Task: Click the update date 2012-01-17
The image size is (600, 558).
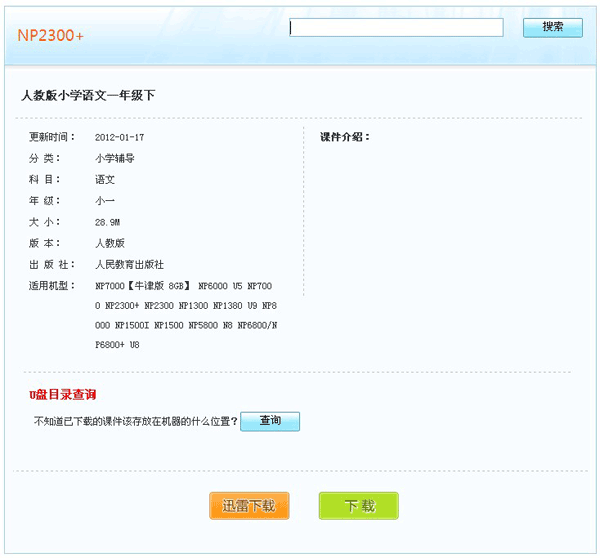Action: 119,137
